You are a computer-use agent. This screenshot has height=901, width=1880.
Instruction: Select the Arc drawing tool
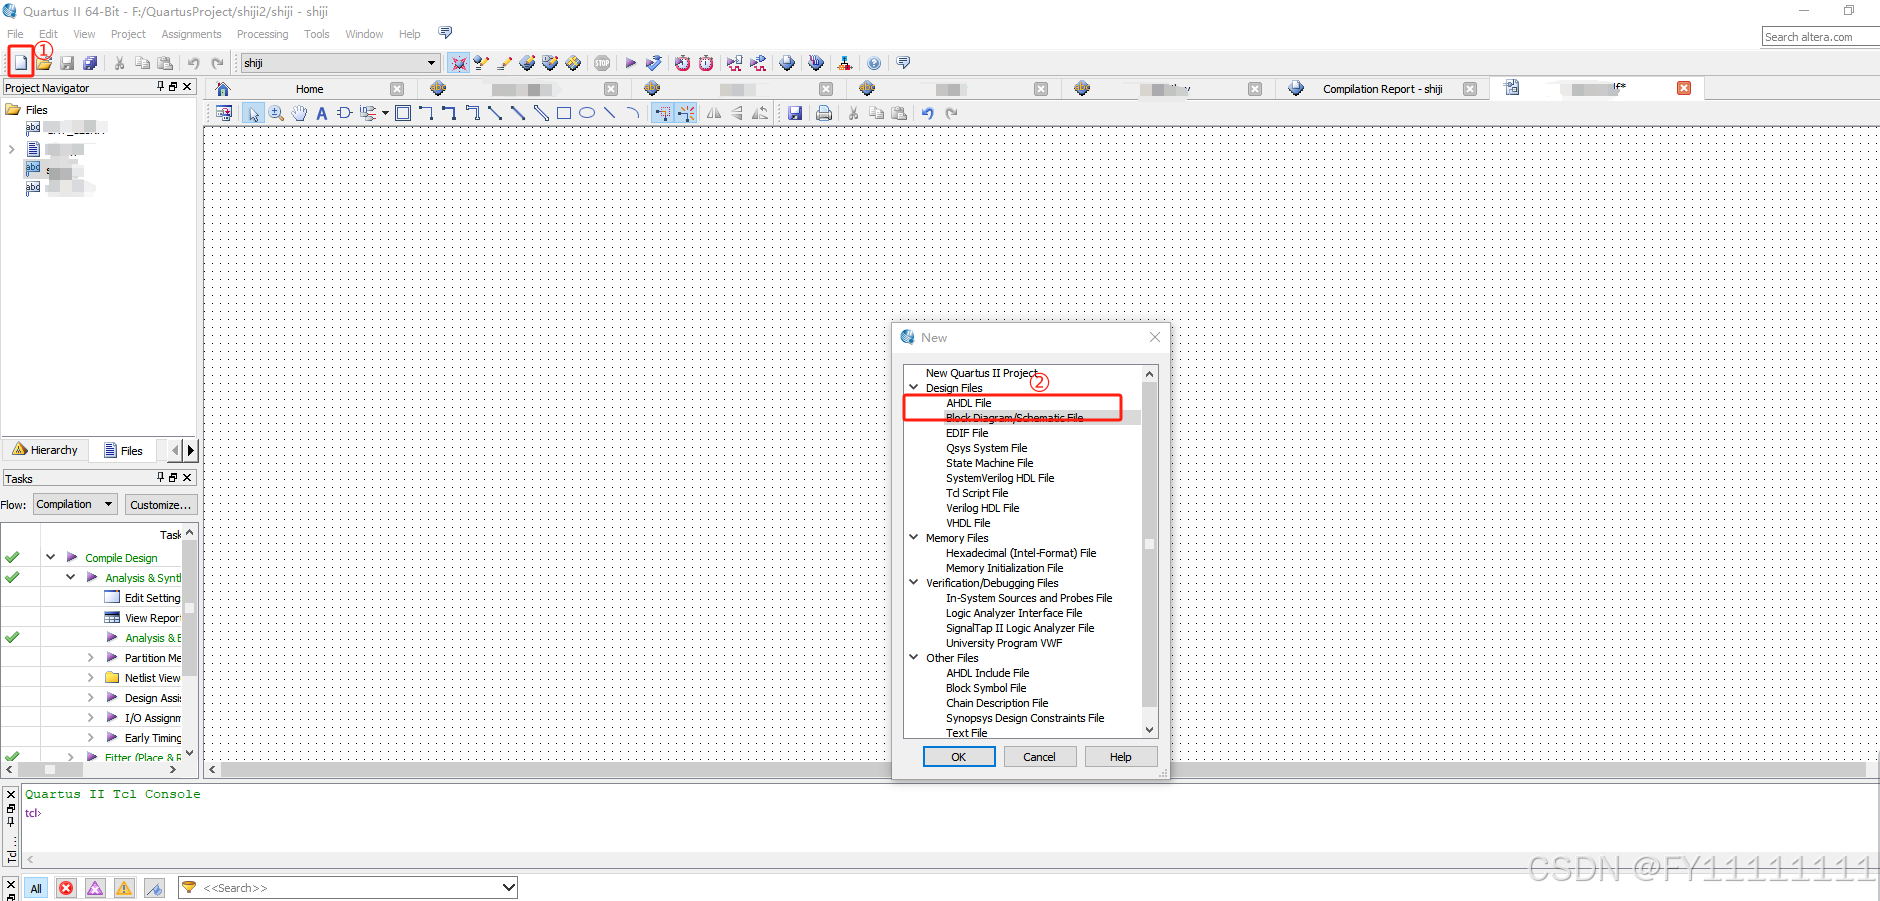(633, 113)
